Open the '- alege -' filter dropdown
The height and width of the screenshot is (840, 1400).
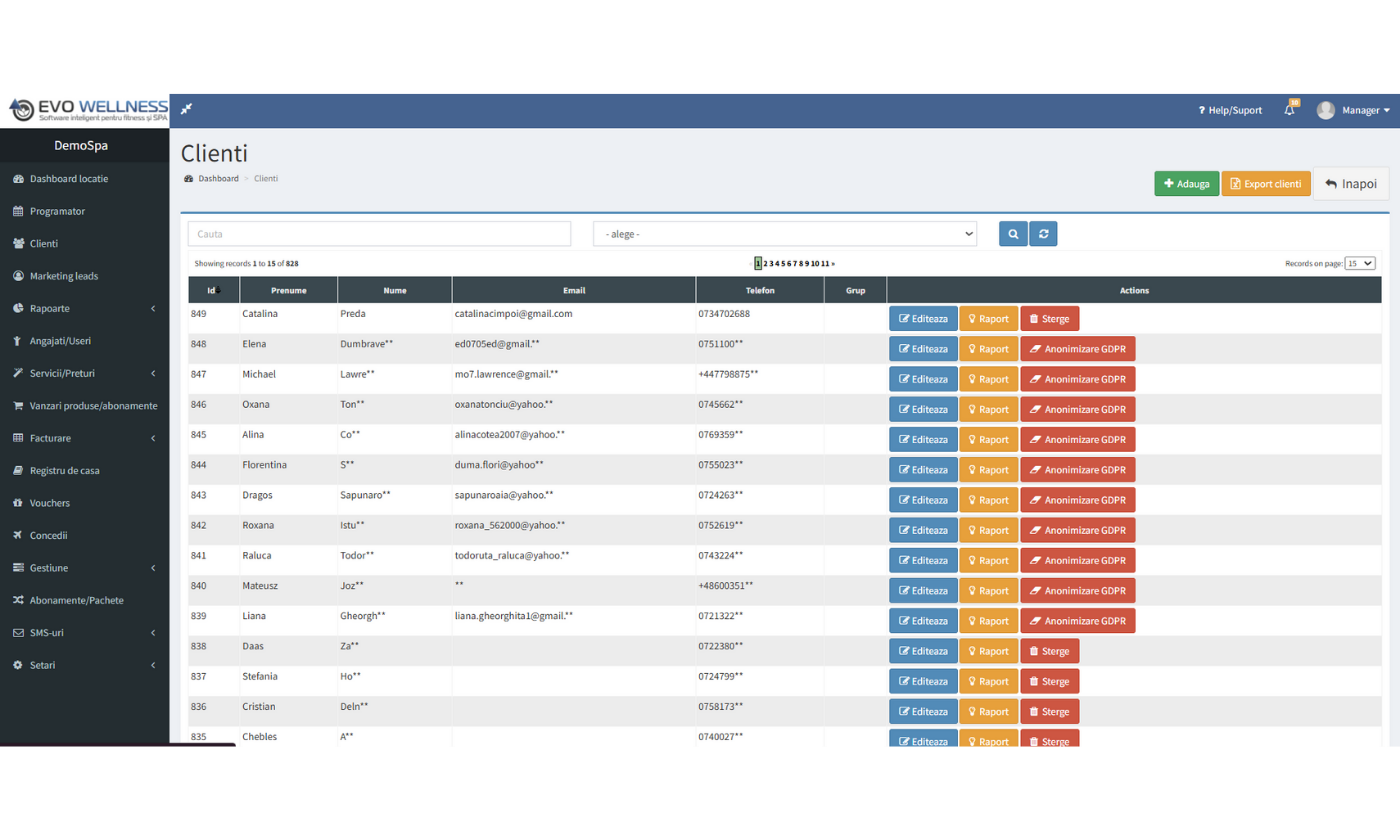[784, 234]
